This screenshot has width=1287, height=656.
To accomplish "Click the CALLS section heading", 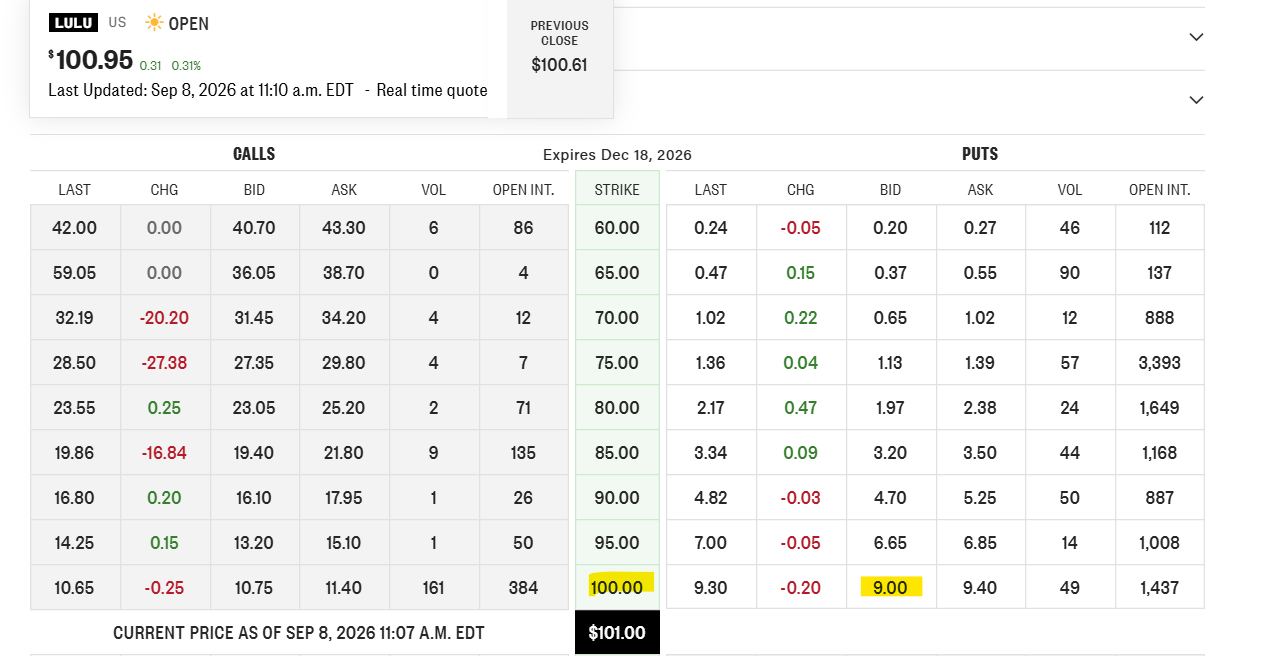I will pos(254,154).
